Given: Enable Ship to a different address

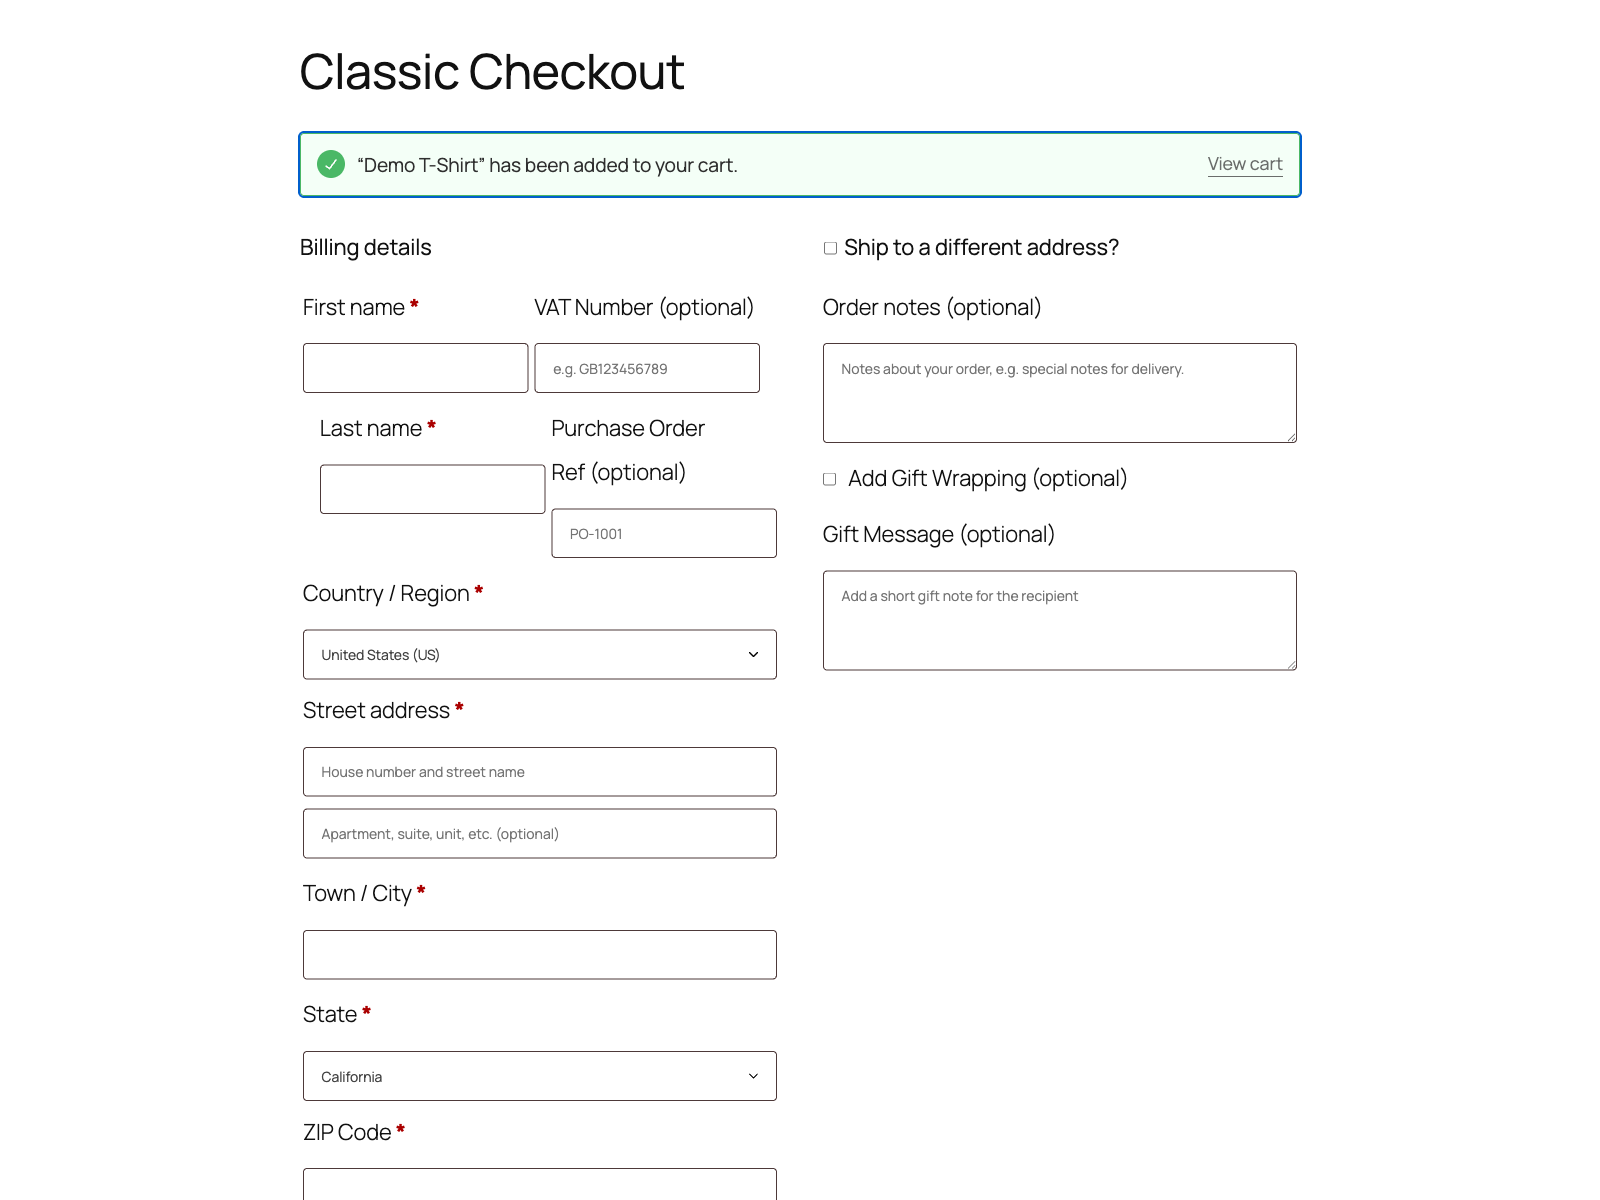Looking at the screenshot, I should point(829,247).
